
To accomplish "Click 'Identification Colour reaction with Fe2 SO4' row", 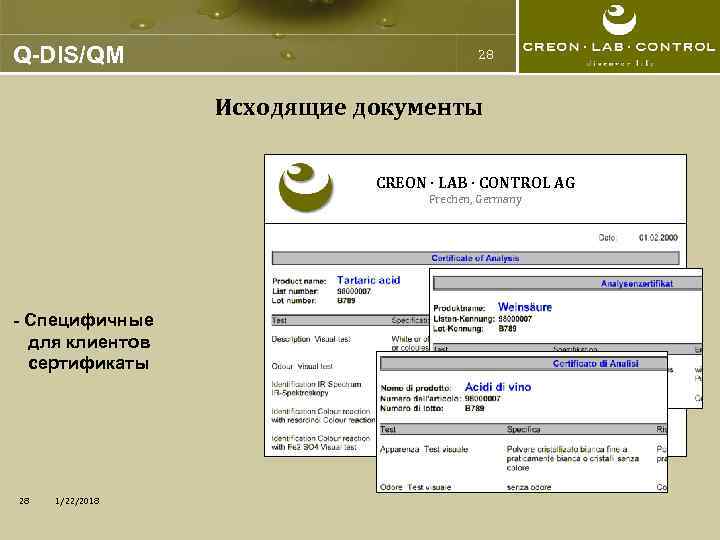I will click(x=321, y=443).
